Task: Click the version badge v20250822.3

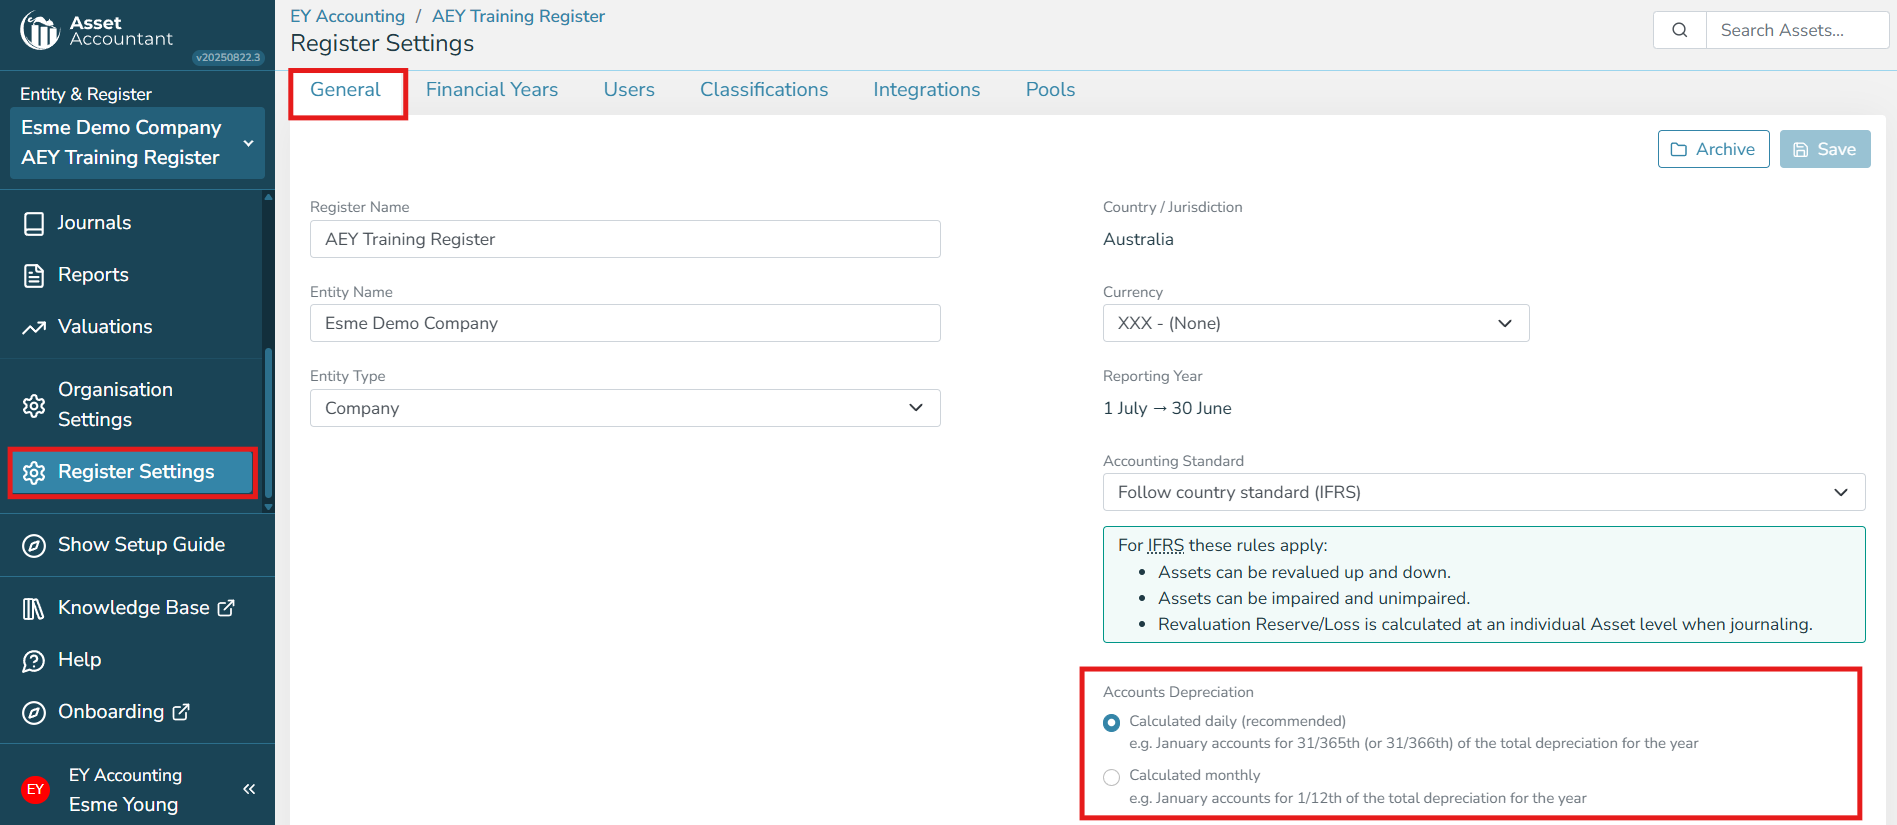Action: click(228, 57)
